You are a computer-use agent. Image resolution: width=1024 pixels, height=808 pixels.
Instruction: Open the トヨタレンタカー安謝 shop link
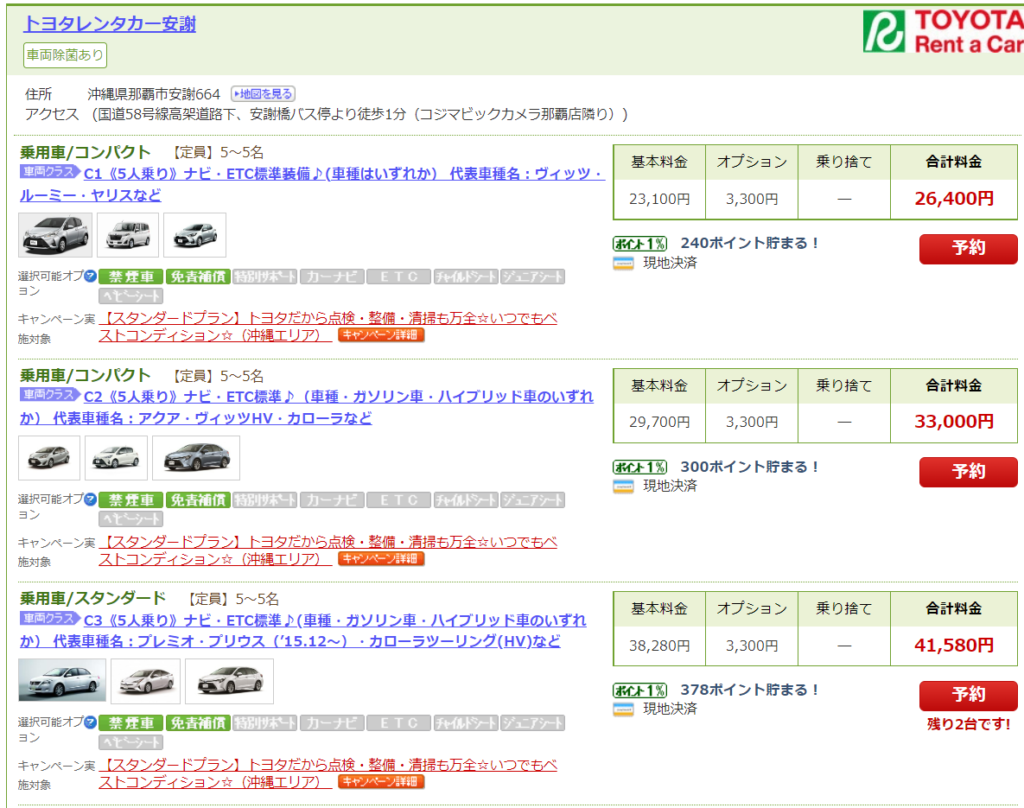110,24
